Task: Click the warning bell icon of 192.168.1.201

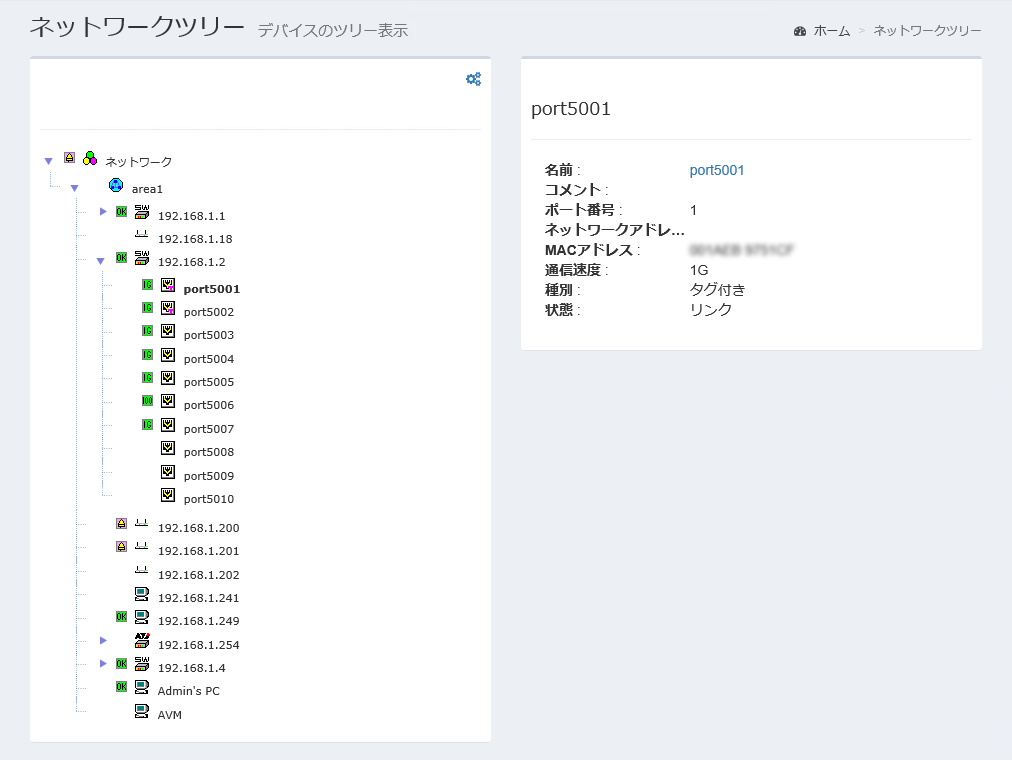Action: 121,546
